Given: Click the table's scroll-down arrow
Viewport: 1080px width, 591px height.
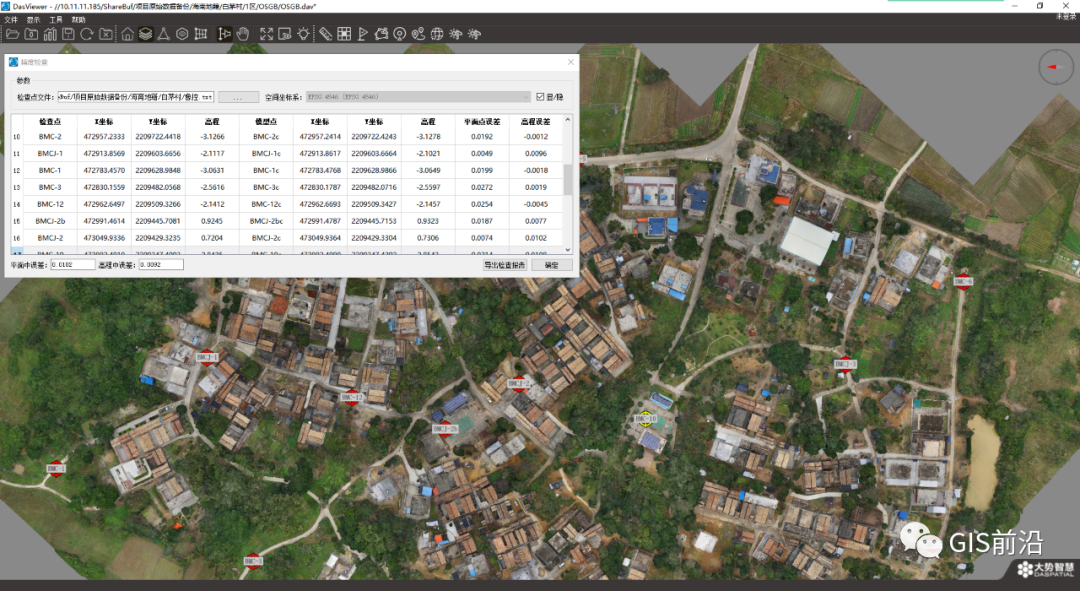Looking at the screenshot, I should pos(568,249).
